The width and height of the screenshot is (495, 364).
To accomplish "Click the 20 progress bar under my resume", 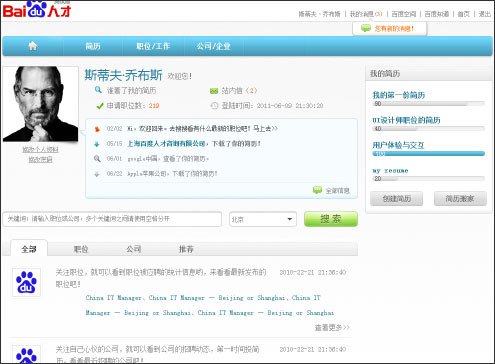I will (429, 179).
